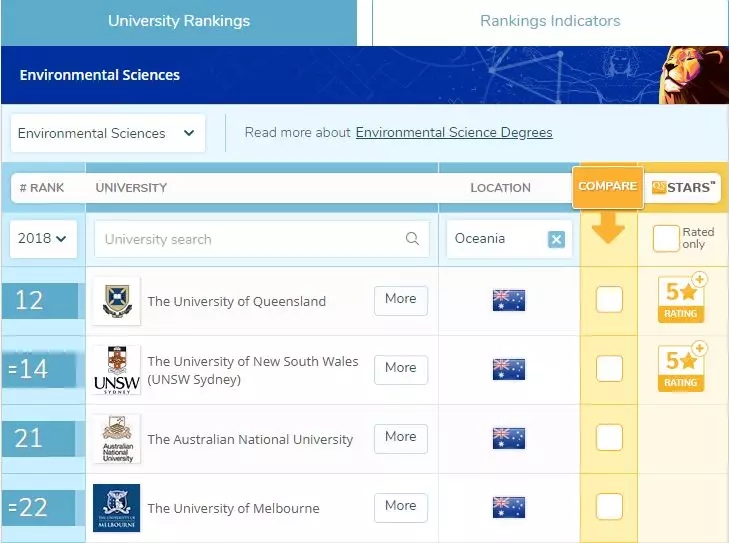Clear the Oceania location filter with X

tap(556, 239)
